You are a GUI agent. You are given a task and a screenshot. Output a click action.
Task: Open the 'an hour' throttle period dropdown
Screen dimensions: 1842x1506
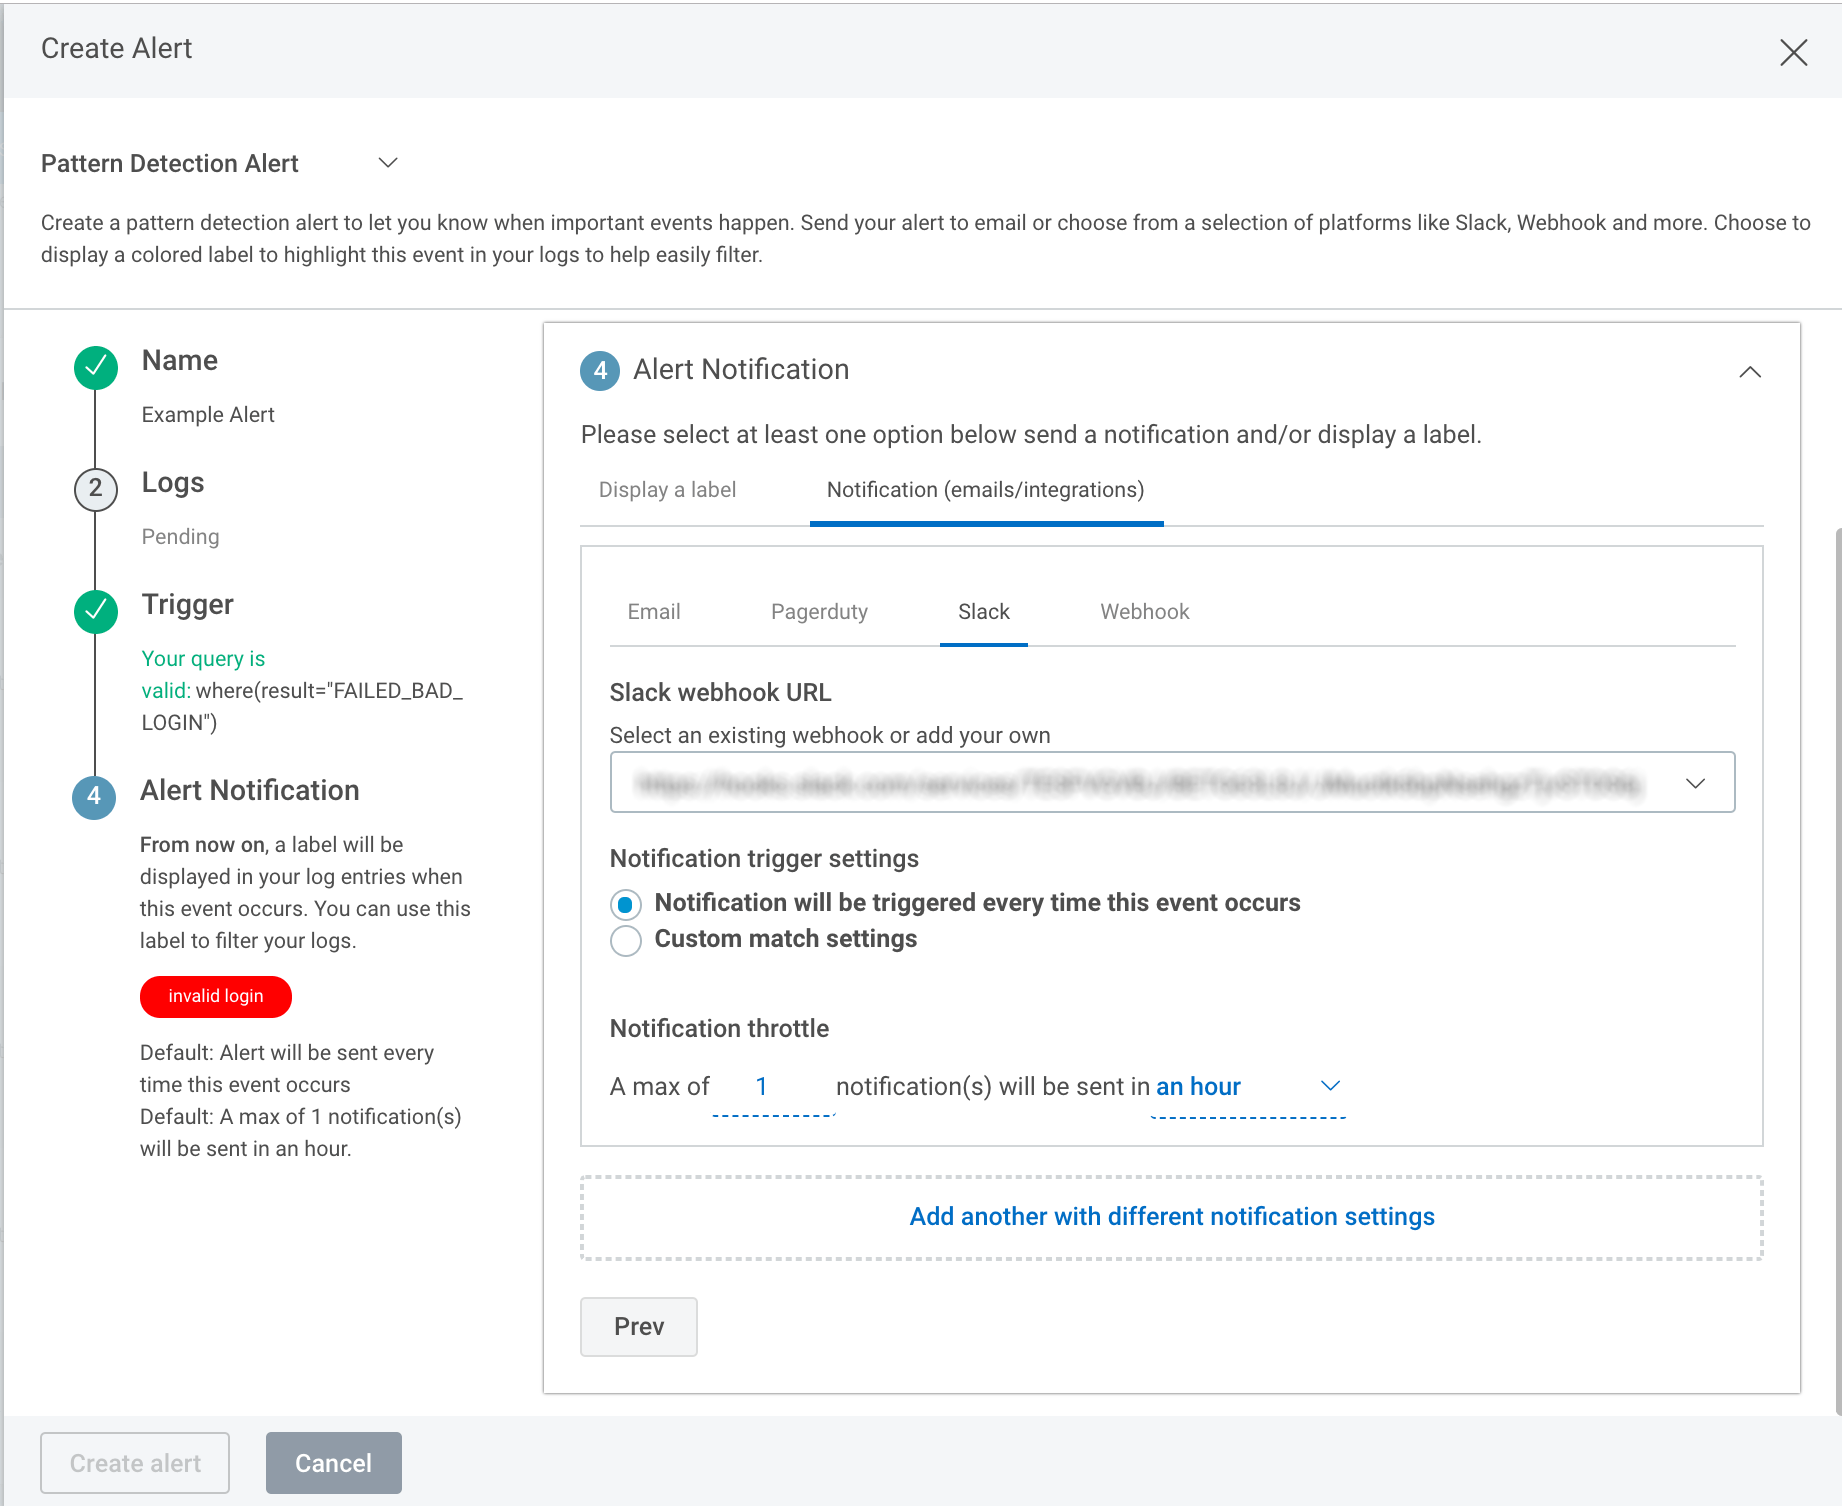coord(1247,1087)
